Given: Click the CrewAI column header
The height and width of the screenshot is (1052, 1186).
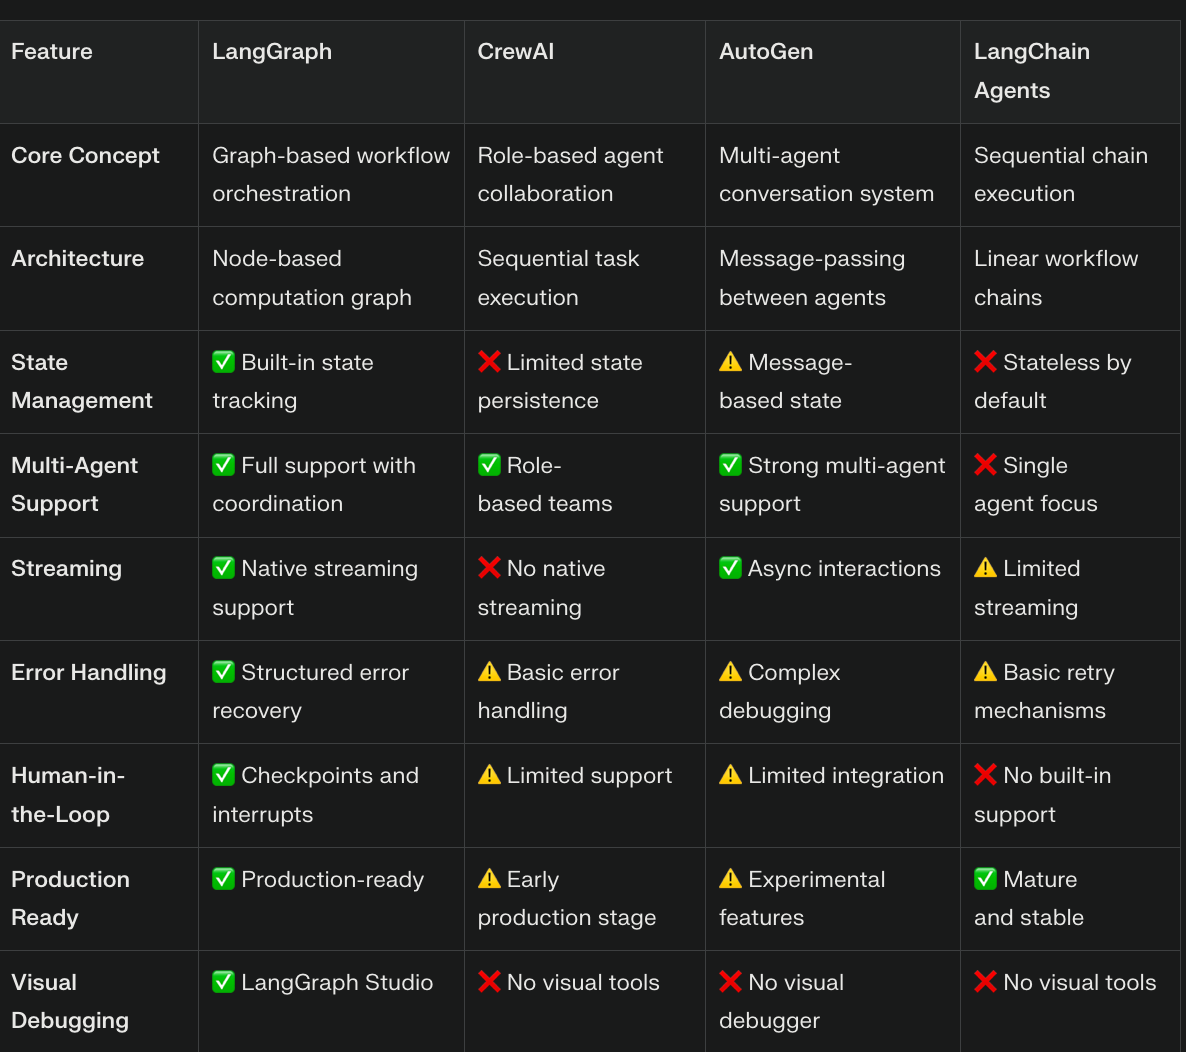Looking at the screenshot, I should 516,51.
